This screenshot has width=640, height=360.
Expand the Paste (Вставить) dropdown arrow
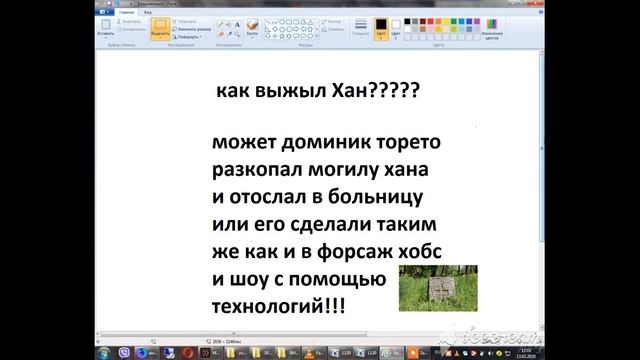[x=106, y=38]
